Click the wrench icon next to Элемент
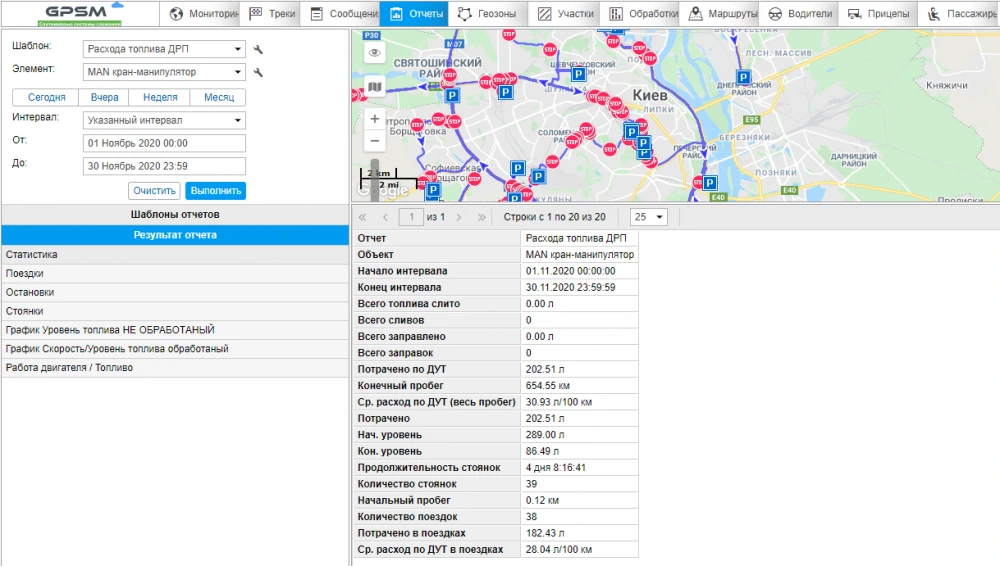 (x=258, y=73)
